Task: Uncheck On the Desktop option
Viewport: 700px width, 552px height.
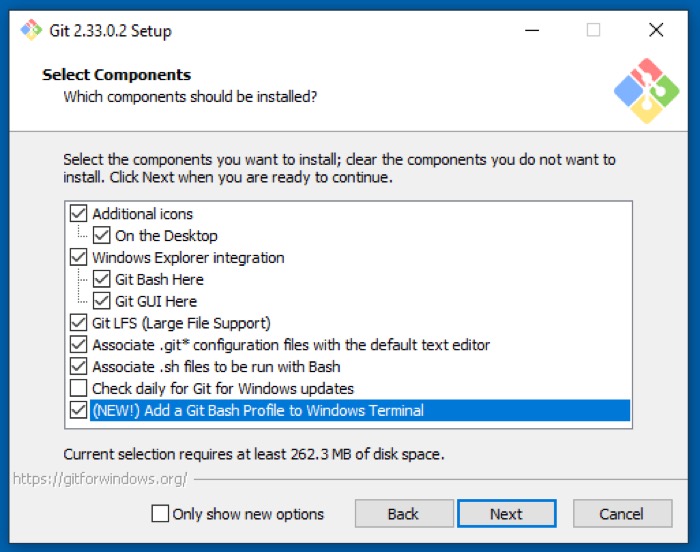Action: [x=101, y=236]
